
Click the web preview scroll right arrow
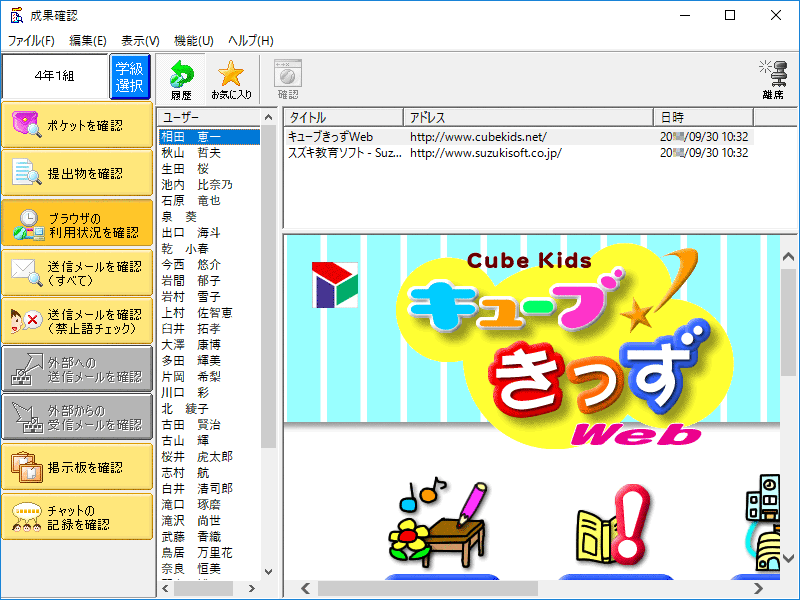click(x=758, y=588)
